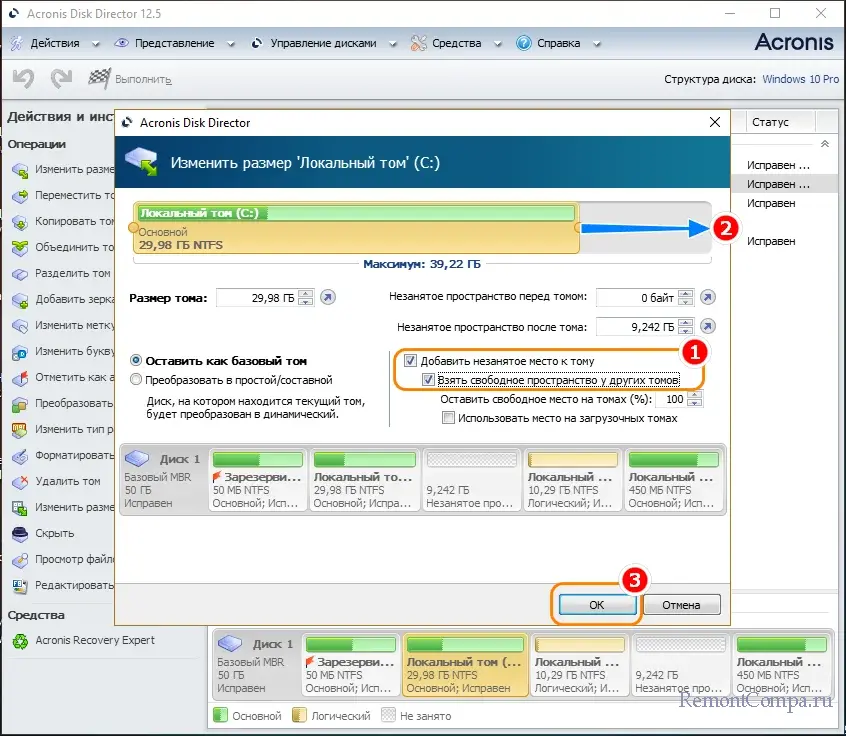Select 'Оставить как базовый том' radio button
846x736 pixels.
136,360
